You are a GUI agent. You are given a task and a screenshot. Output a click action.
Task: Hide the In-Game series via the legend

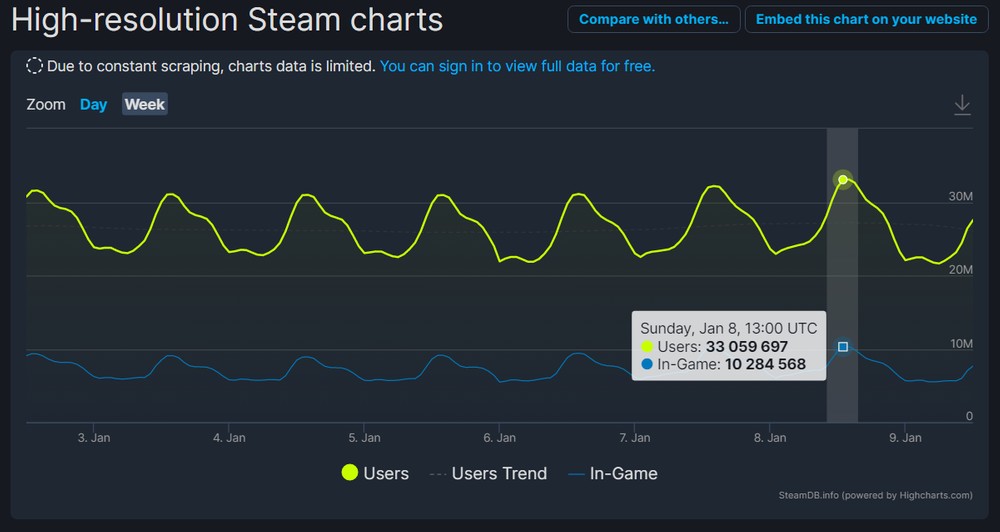[612, 473]
